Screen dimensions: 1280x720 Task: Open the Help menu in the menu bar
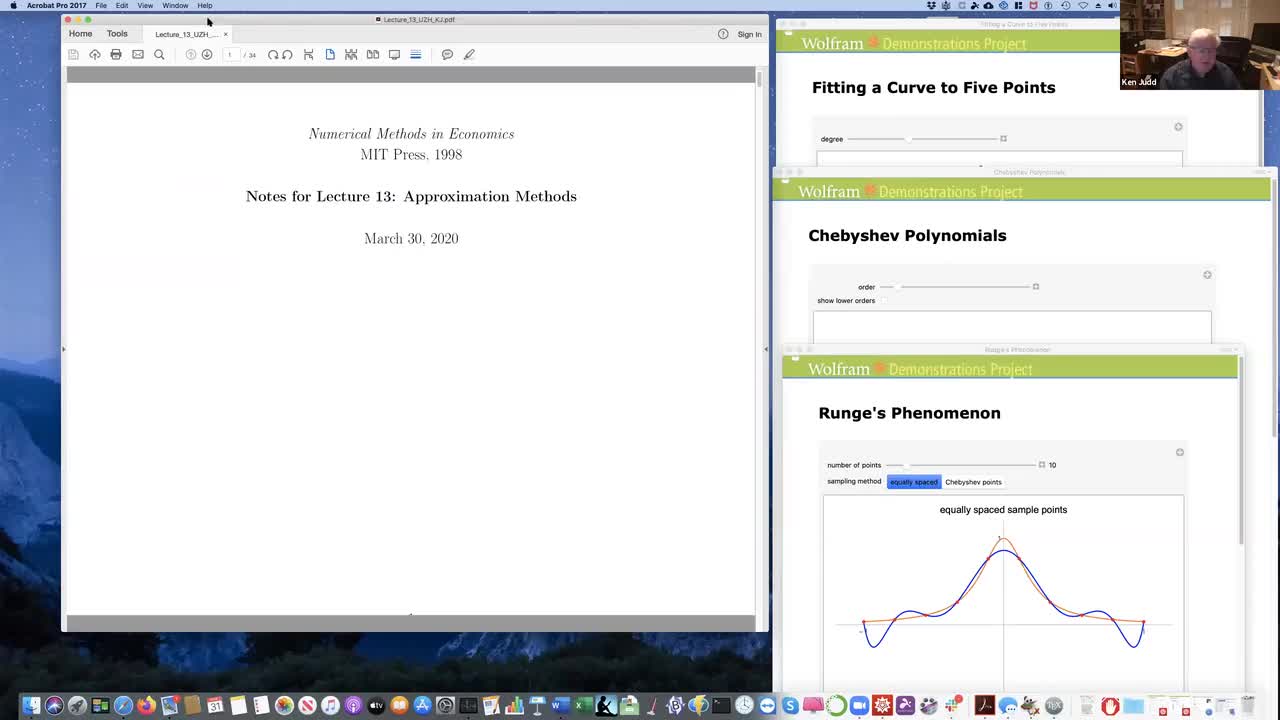[x=204, y=6]
